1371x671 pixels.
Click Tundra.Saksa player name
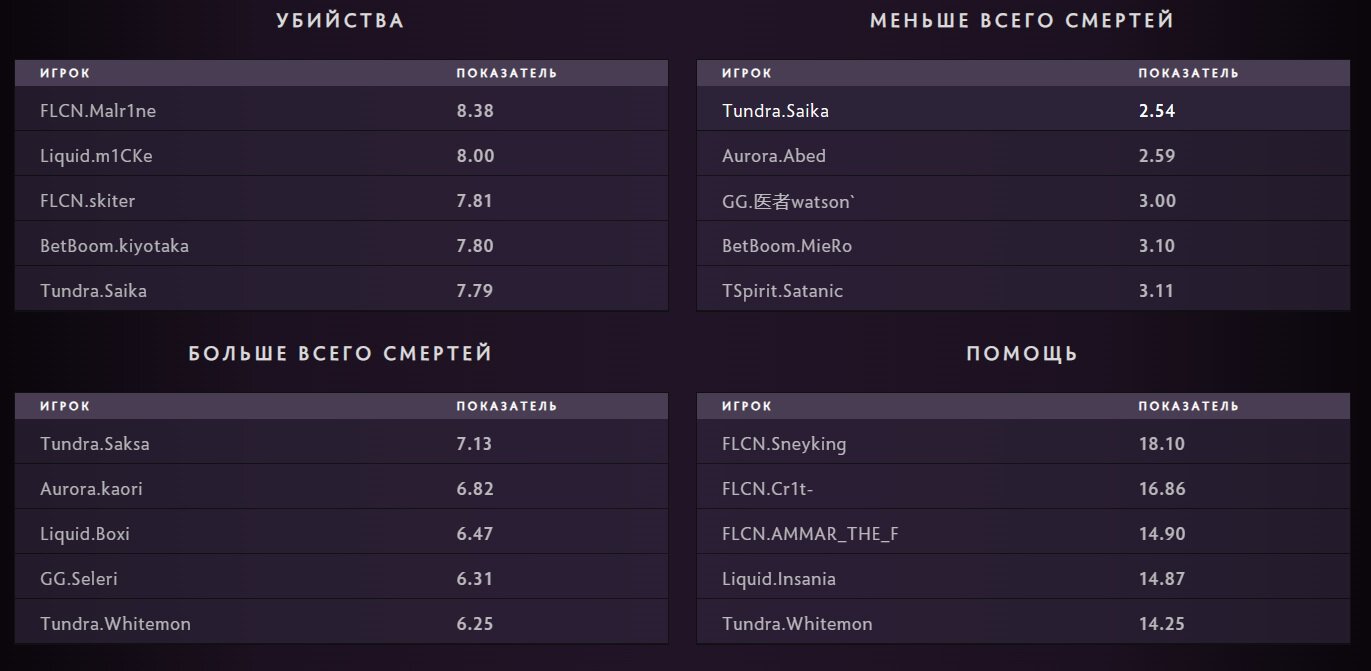pos(95,444)
